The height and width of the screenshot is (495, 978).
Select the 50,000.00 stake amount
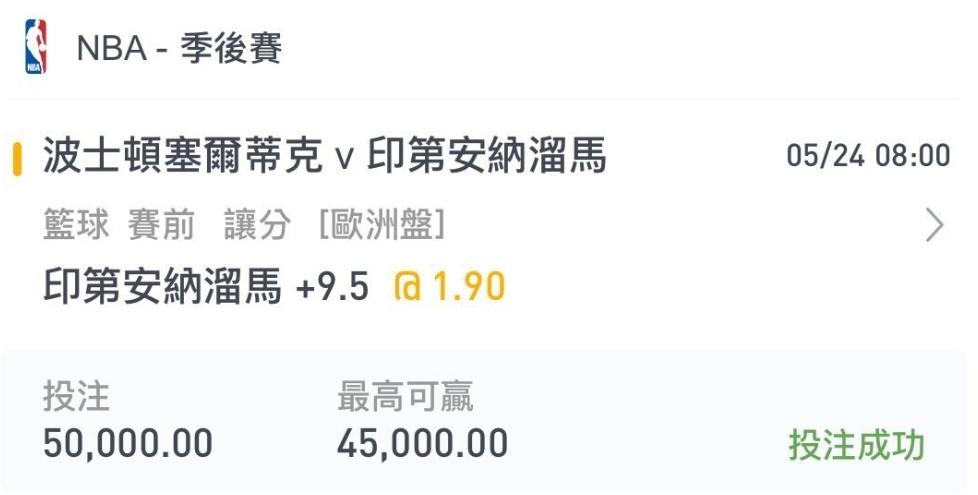tap(128, 444)
